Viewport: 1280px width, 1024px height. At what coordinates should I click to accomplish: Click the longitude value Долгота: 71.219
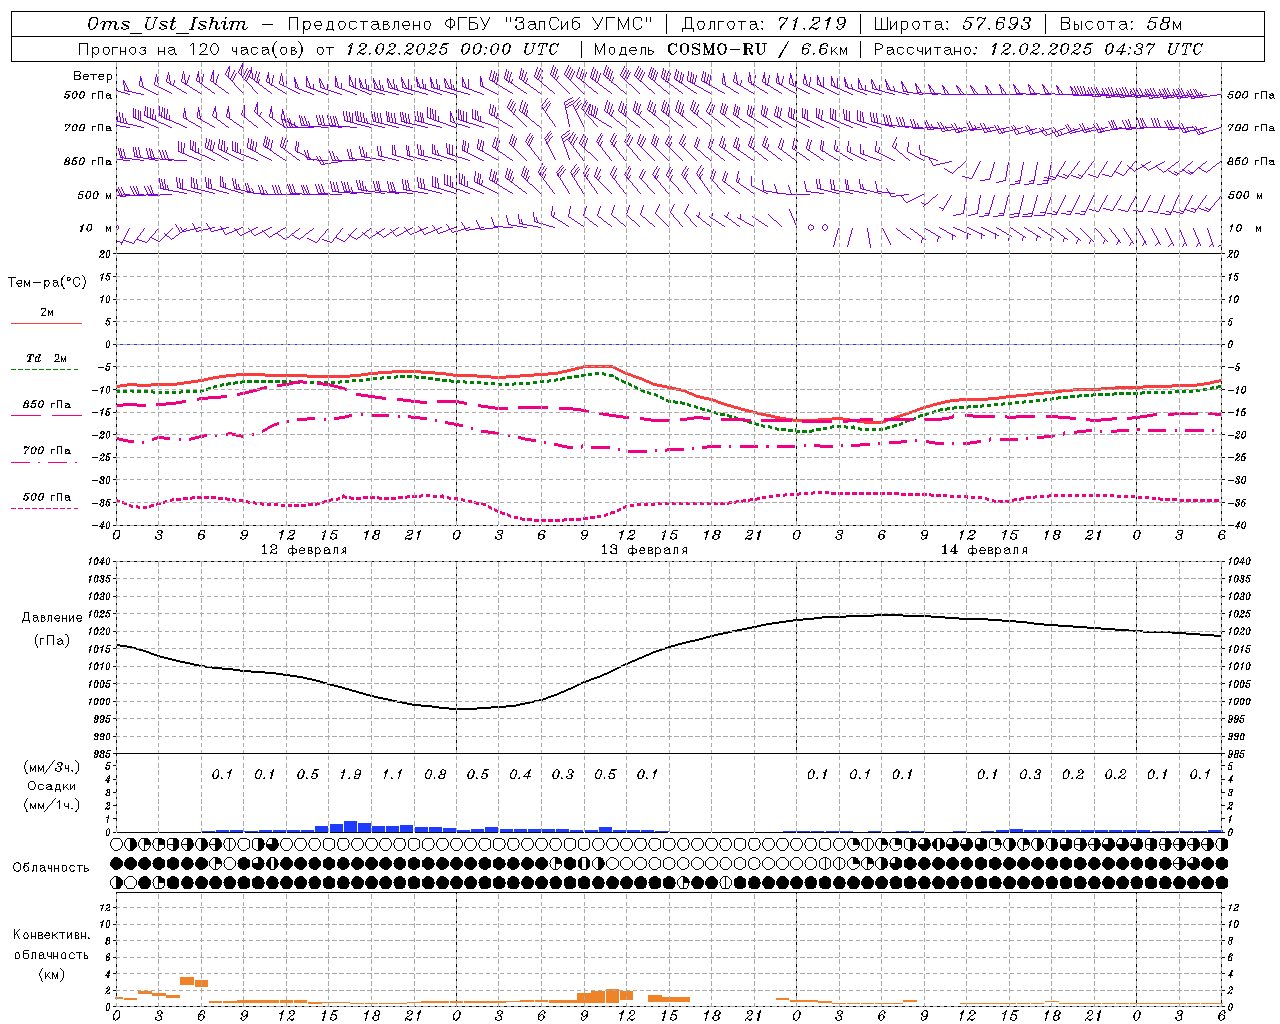click(764, 24)
